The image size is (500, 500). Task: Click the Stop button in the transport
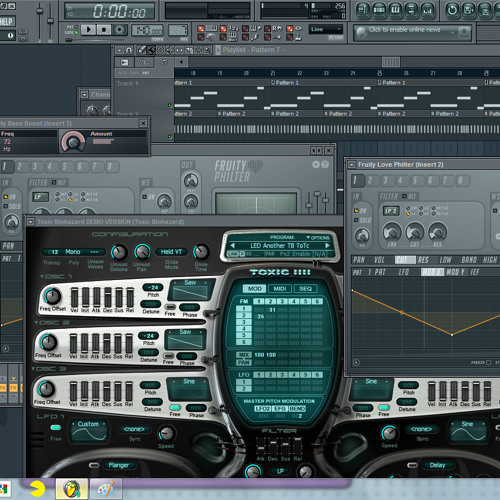tap(104, 30)
